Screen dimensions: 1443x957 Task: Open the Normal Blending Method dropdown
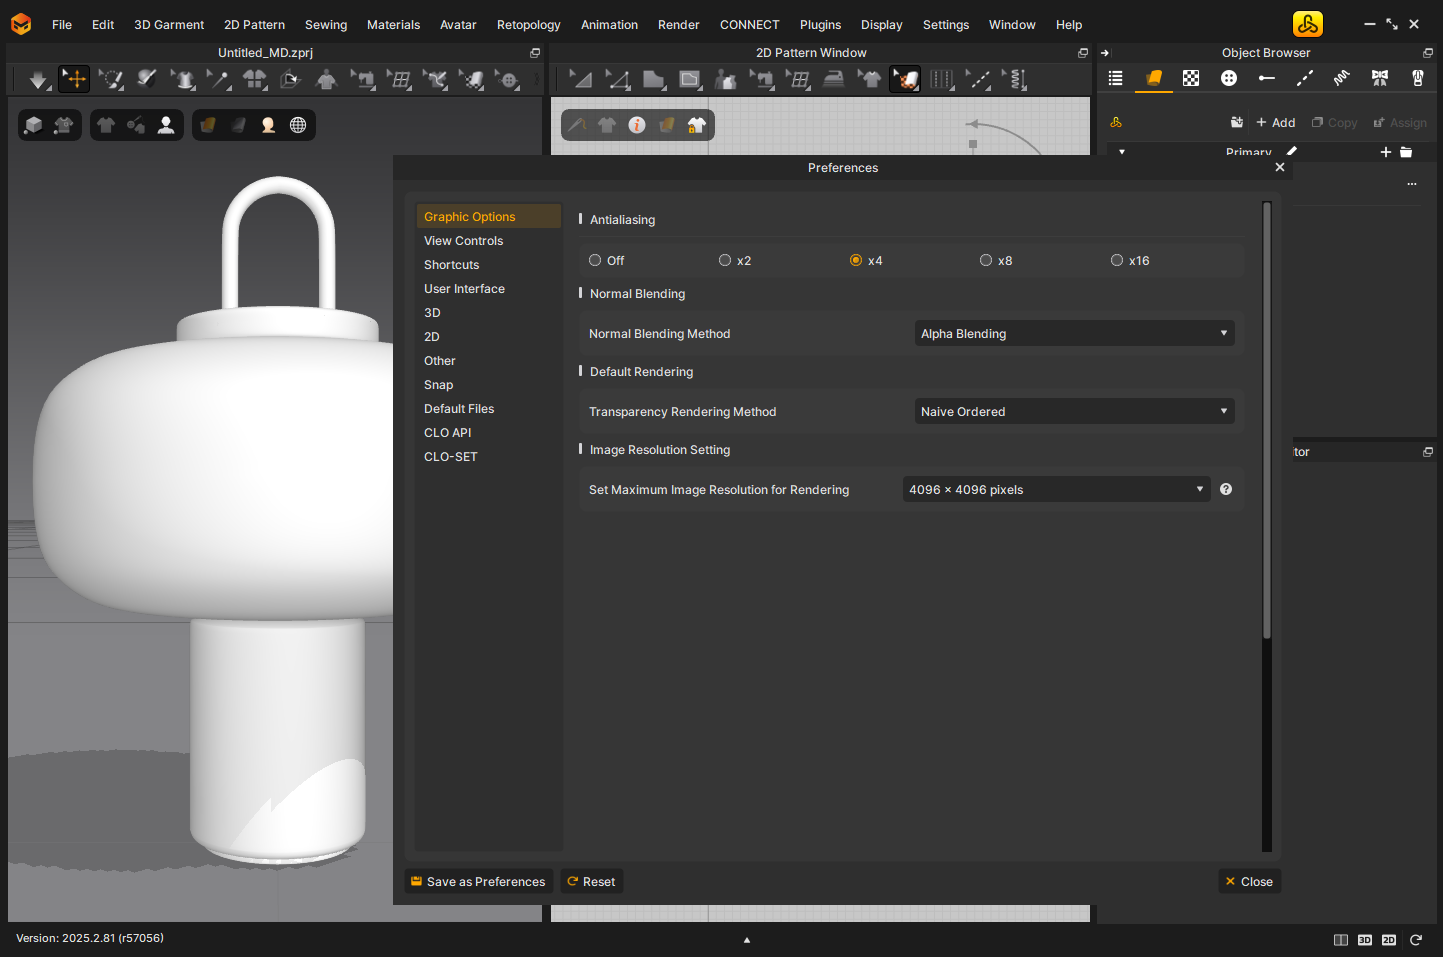(1074, 334)
